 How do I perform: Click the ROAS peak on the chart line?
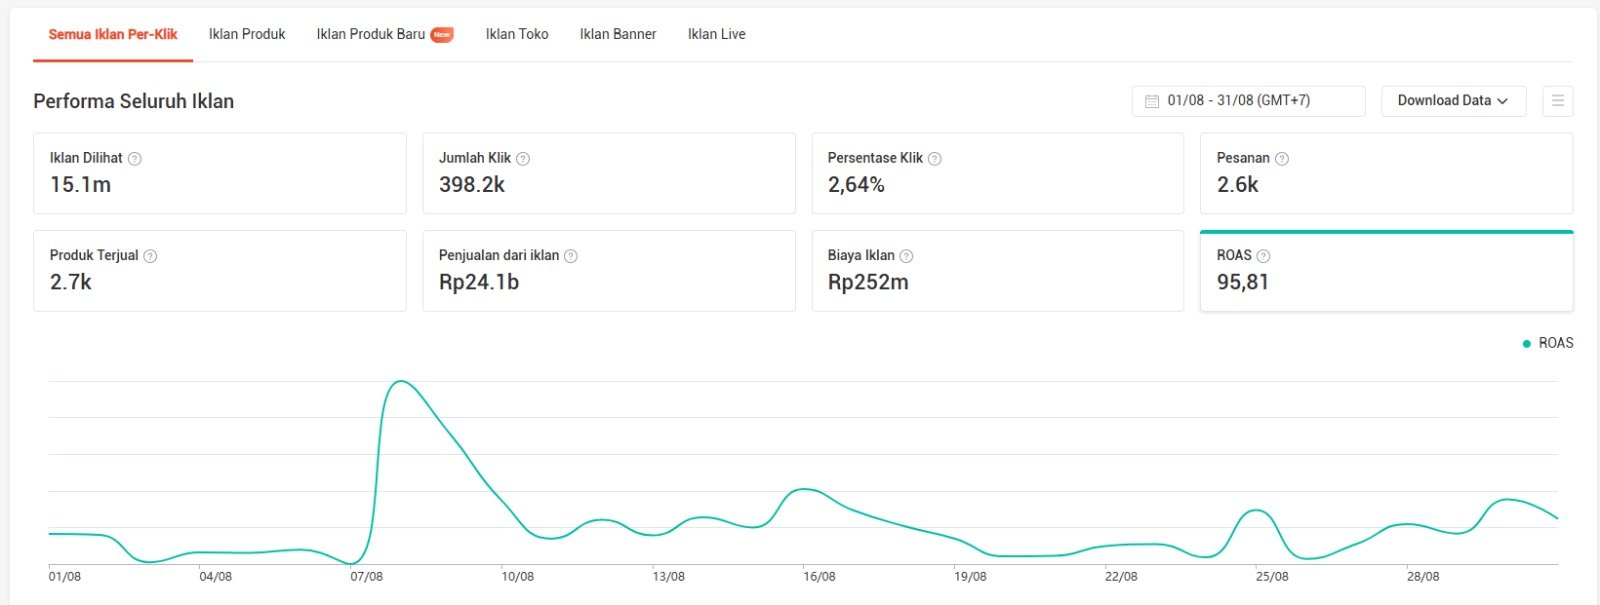pos(401,381)
